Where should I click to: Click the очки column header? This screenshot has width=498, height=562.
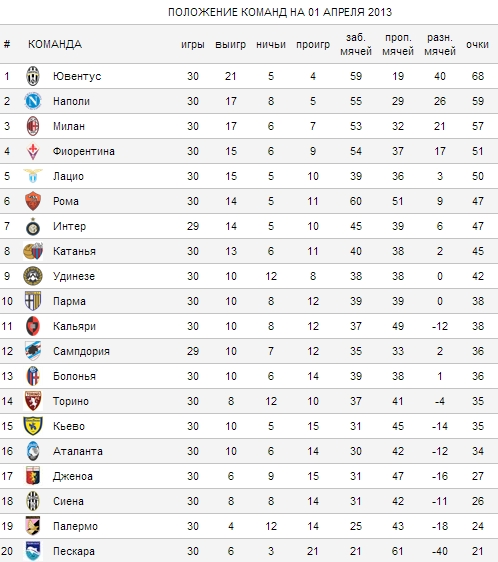477,44
